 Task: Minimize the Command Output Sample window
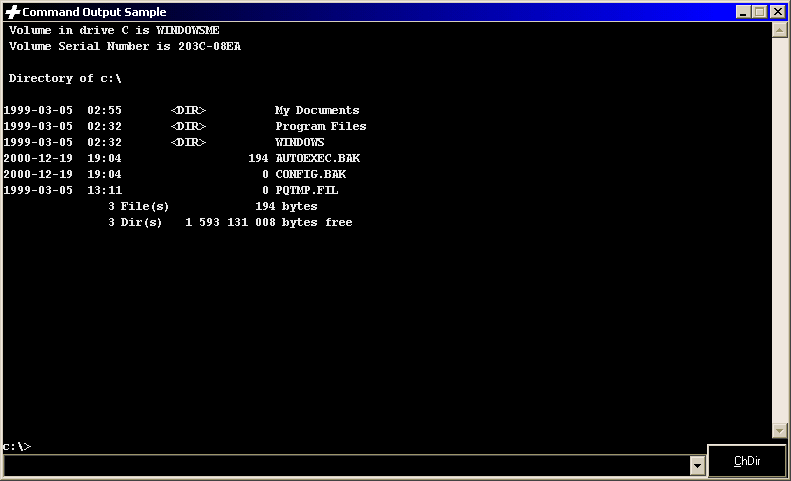pyautogui.click(x=743, y=12)
